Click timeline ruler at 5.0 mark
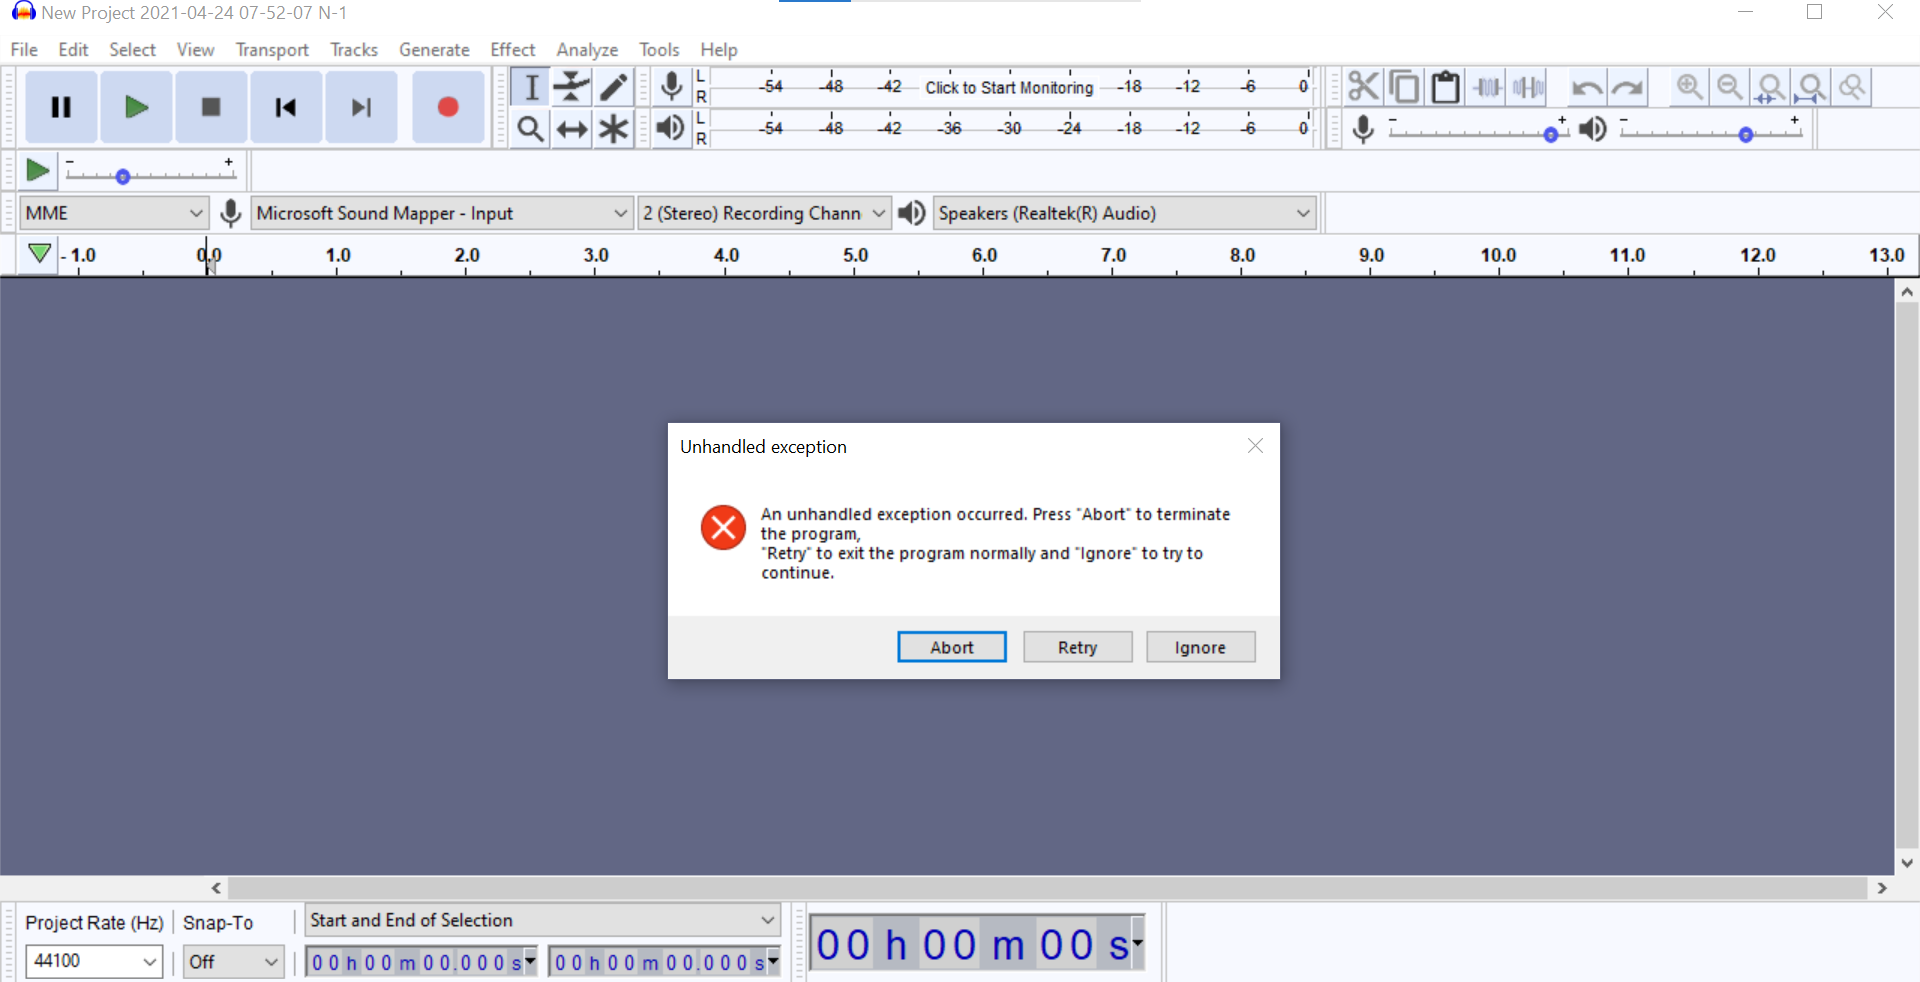This screenshot has height=982, width=1920. click(x=855, y=256)
